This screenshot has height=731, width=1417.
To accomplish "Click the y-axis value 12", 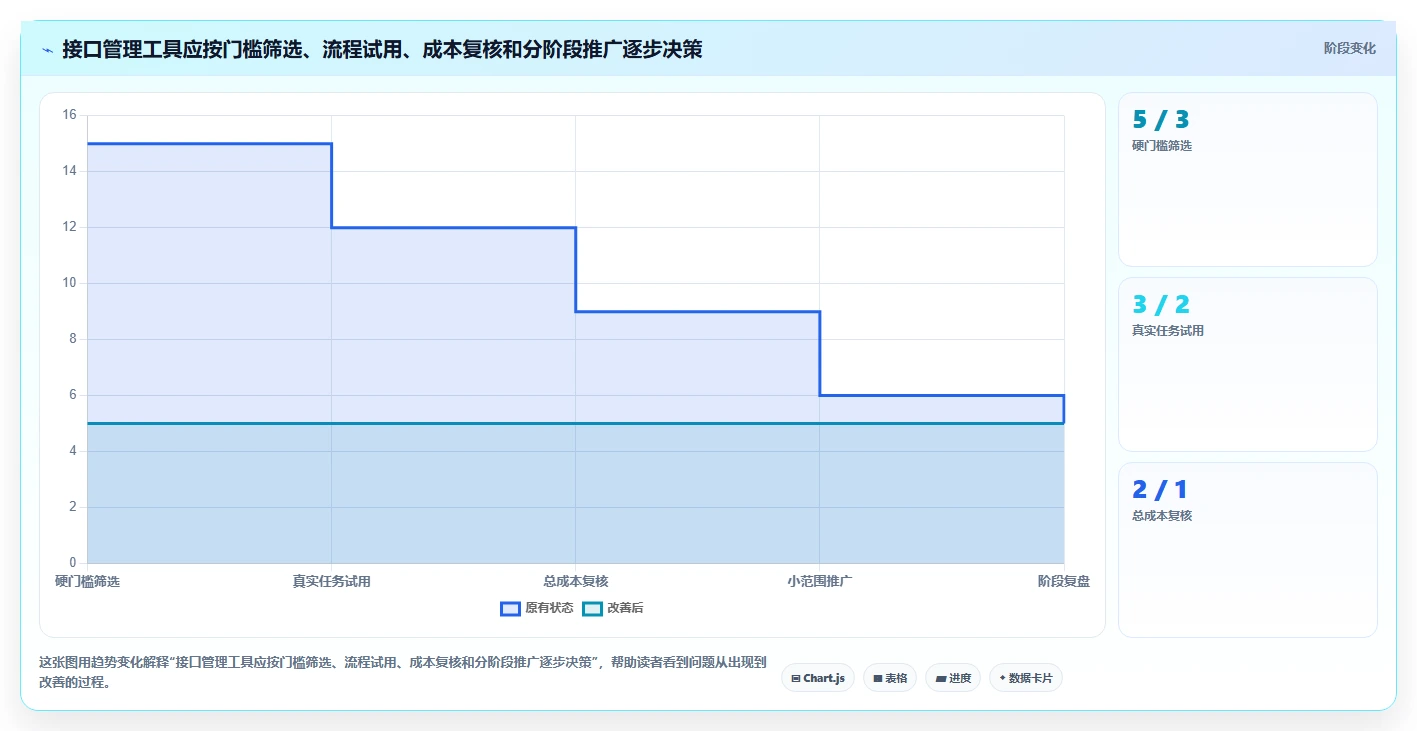I will [69, 227].
